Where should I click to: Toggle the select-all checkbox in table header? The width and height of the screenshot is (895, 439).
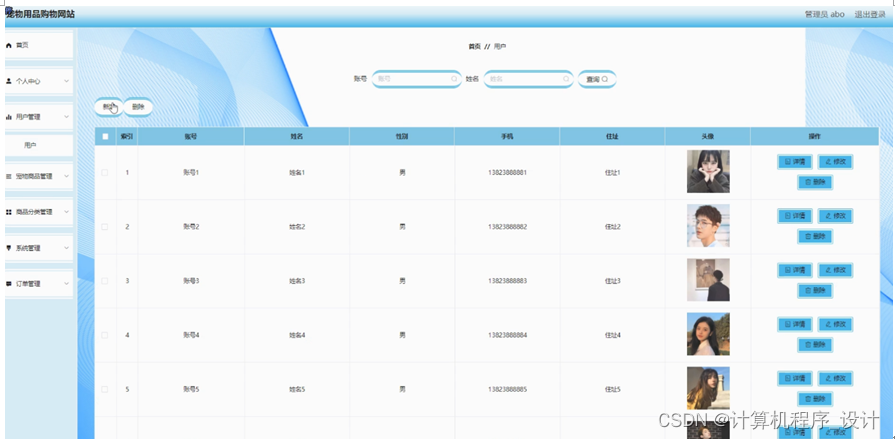coord(105,136)
